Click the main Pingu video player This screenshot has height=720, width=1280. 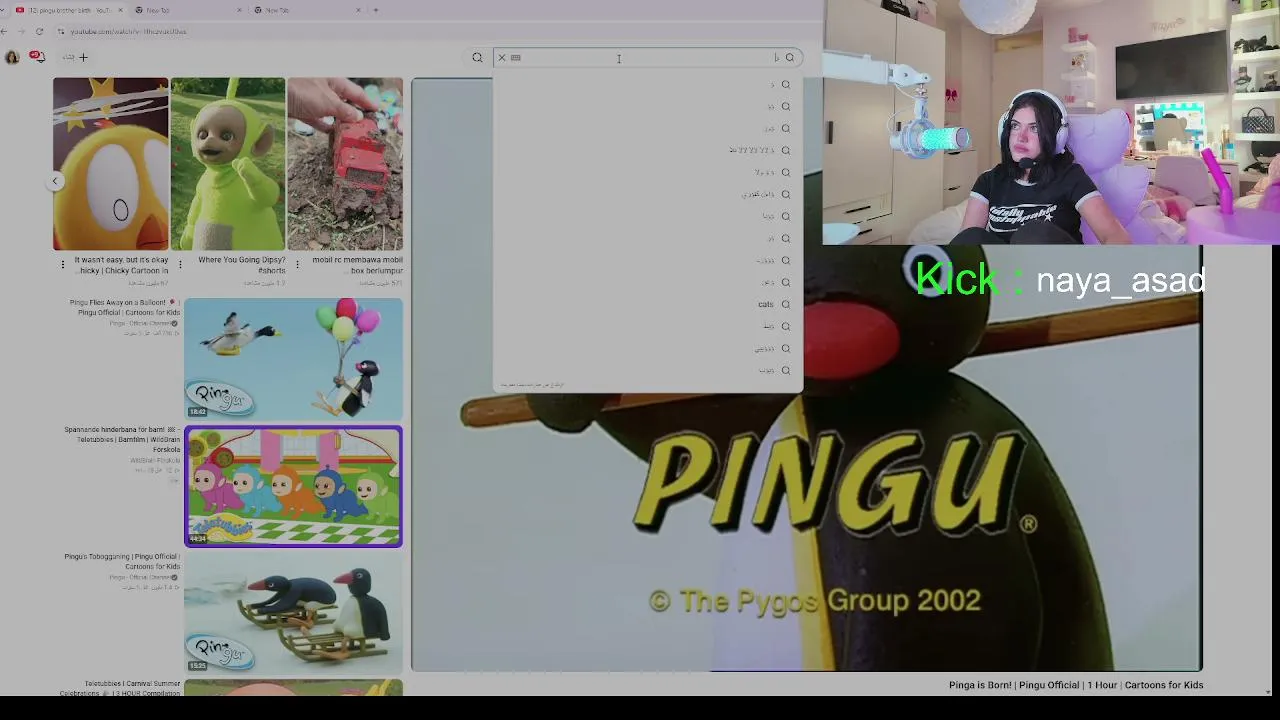click(x=807, y=375)
